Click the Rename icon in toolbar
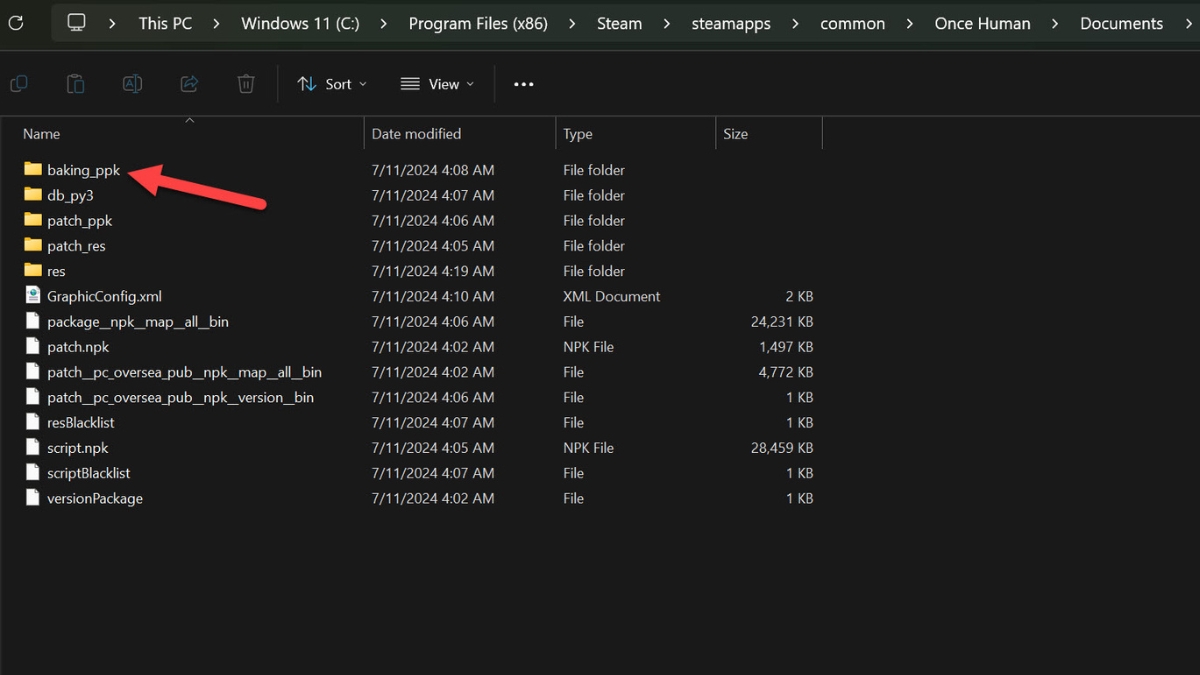The height and width of the screenshot is (675, 1200). [132, 84]
